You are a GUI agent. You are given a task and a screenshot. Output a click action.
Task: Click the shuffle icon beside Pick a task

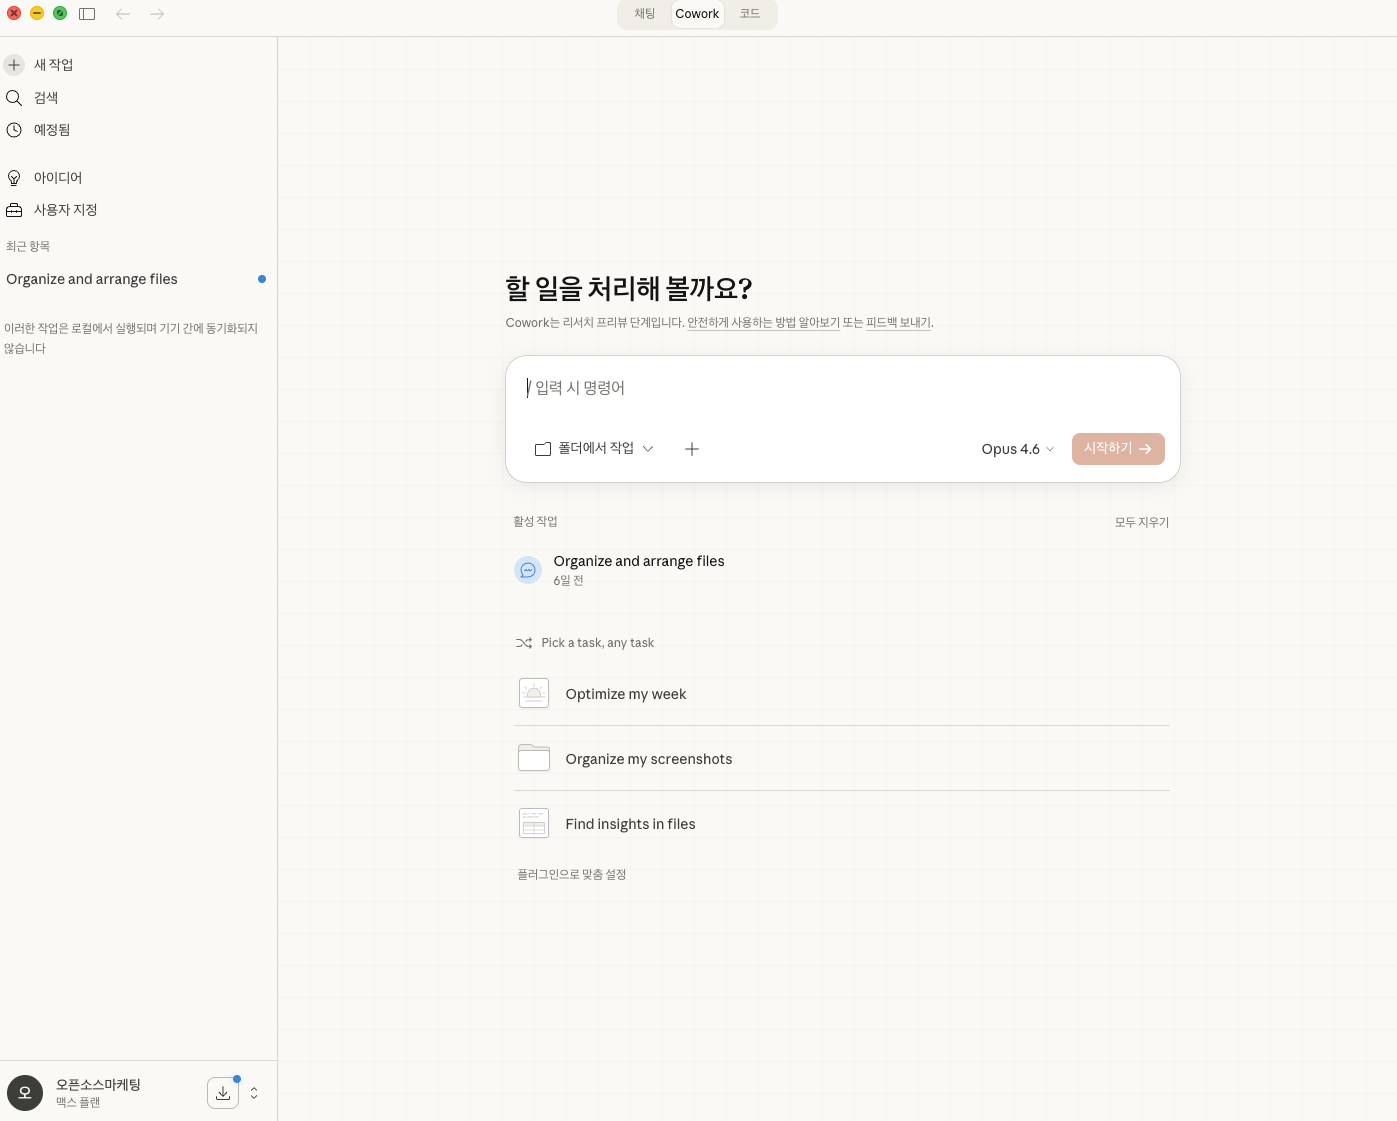click(523, 643)
